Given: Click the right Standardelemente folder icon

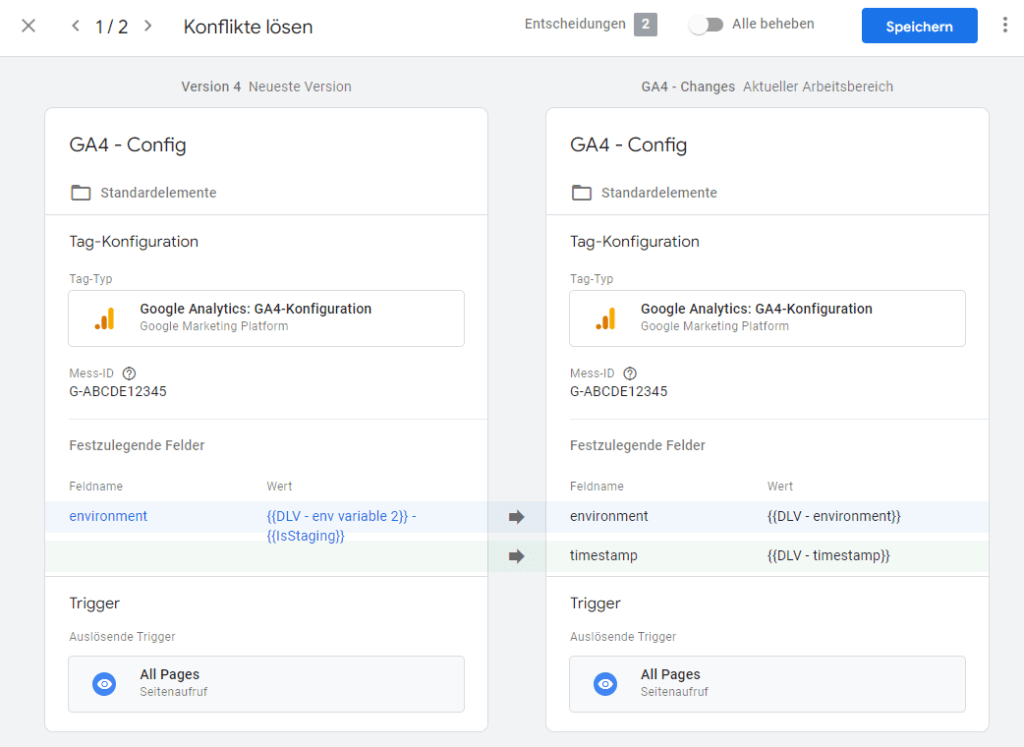Looking at the screenshot, I should (581, 193).
